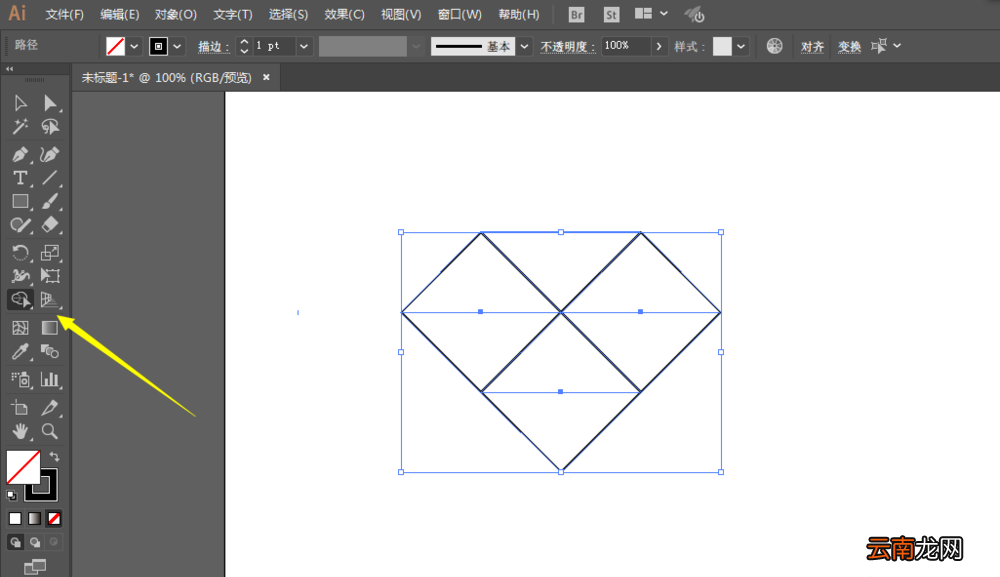Select the Paintbrush tool

pos(50,201)
